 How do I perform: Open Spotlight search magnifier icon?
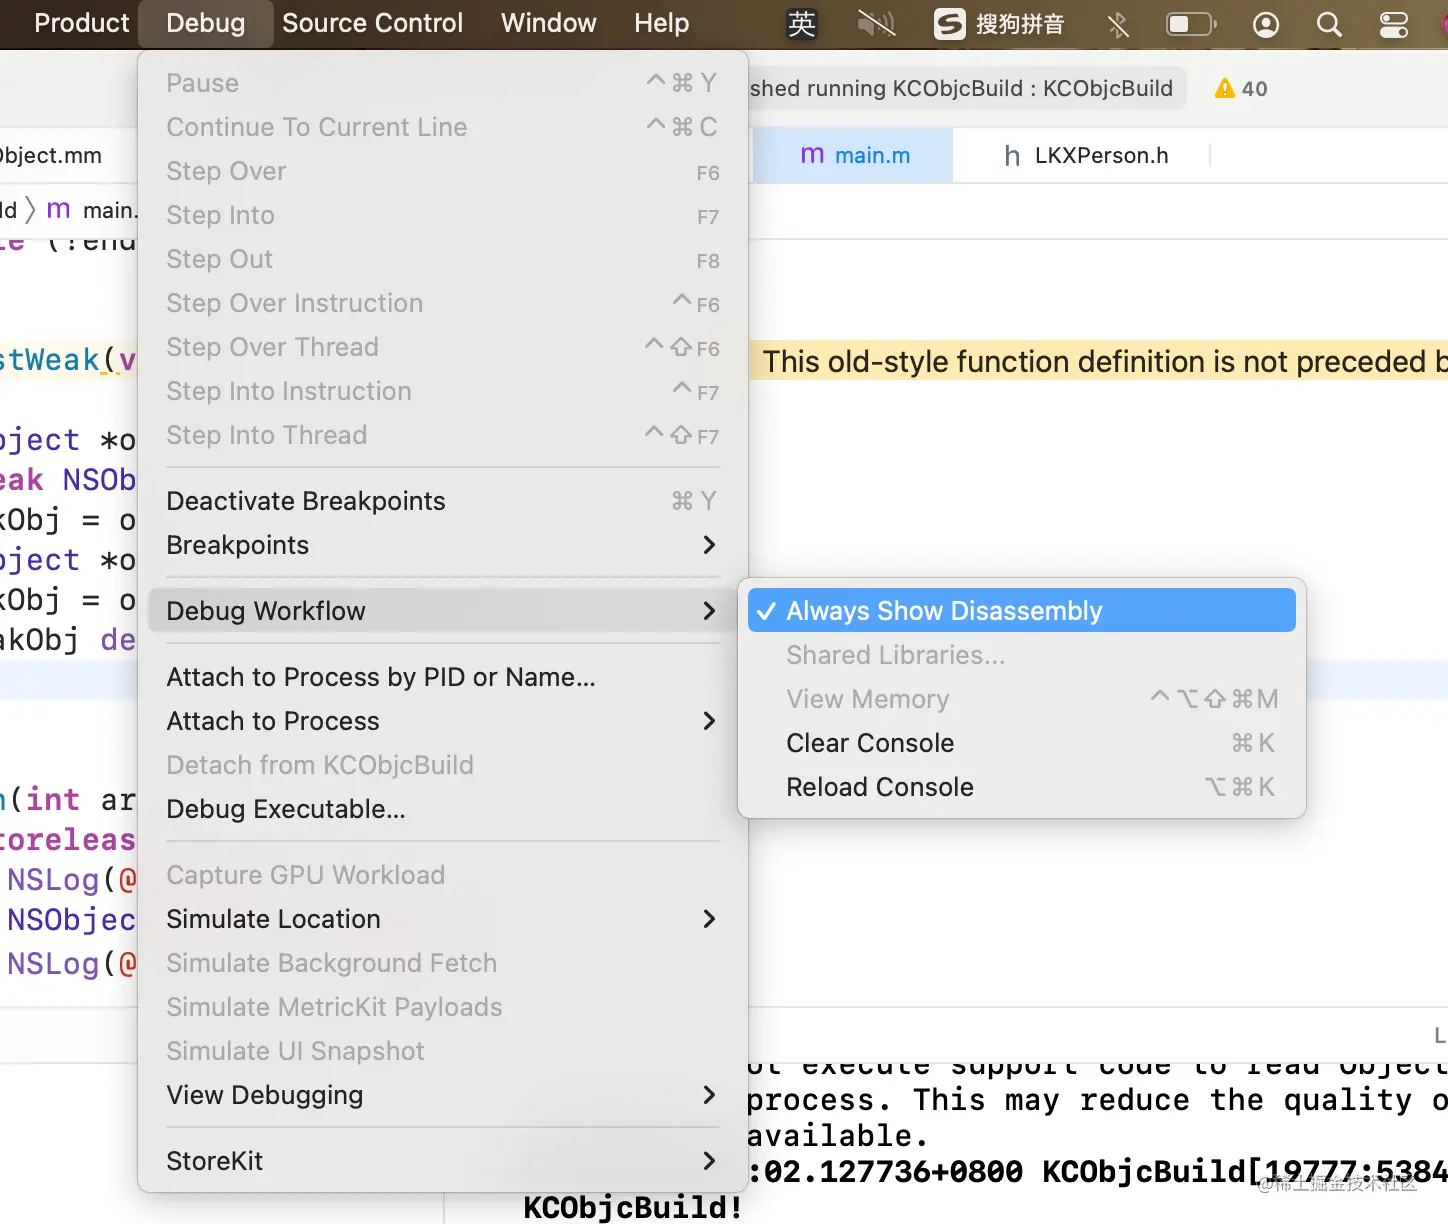pyautogui.click(x=1329, y=24)
